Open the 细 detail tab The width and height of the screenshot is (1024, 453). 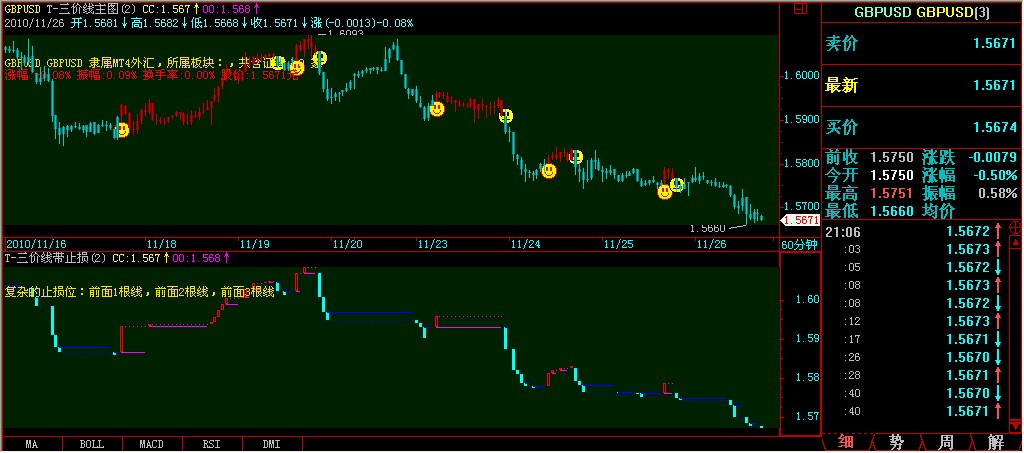846,443
